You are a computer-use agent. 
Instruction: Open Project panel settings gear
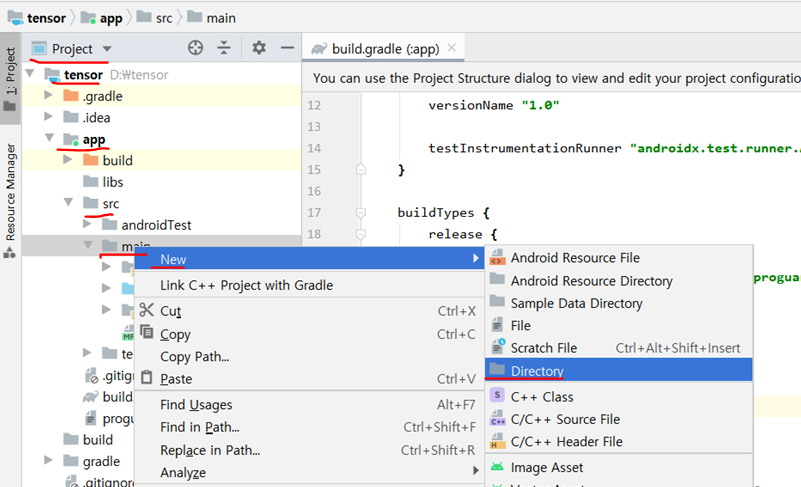coord(259,48)
